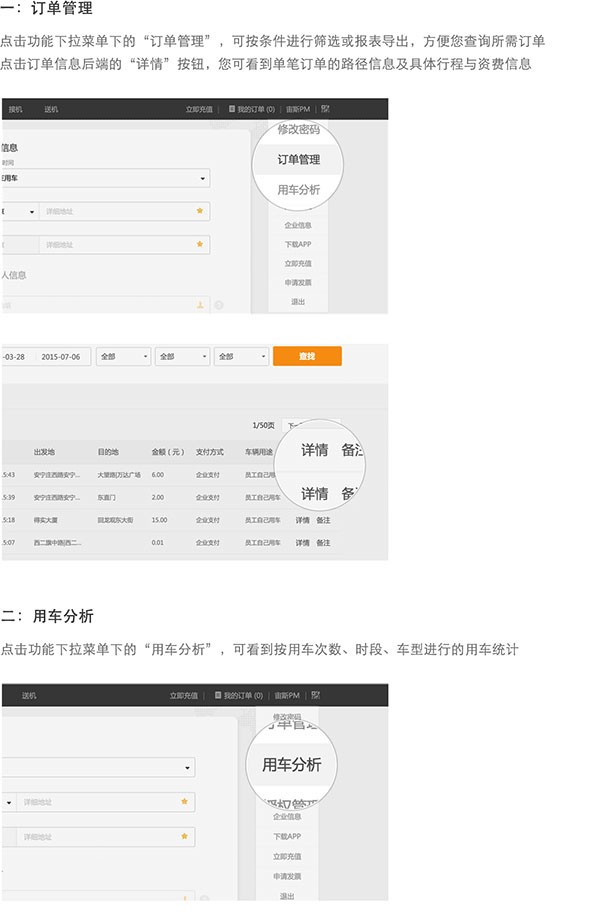The height and width of the screenshot is (915, 595).
Task: Click the QR code icon in the dark top bar of the 用车分析 illustration
Action: coord(316,696)
